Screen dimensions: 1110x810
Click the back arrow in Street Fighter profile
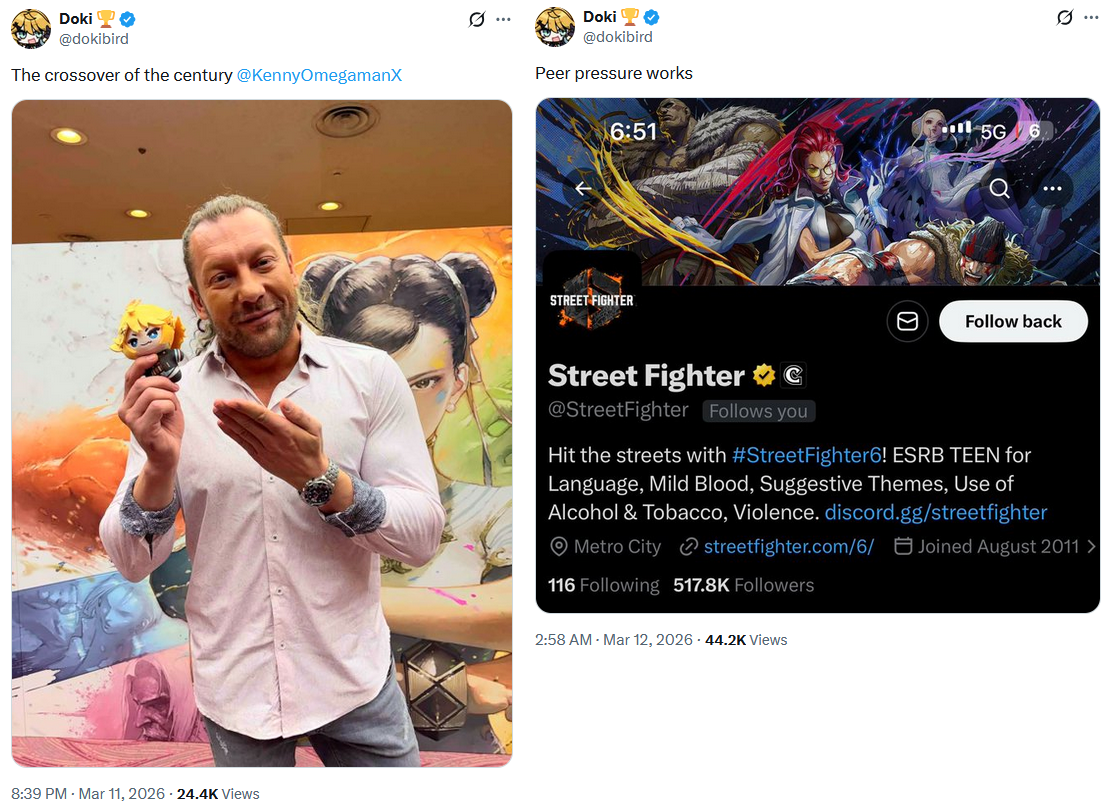click(x=583, y=188)
